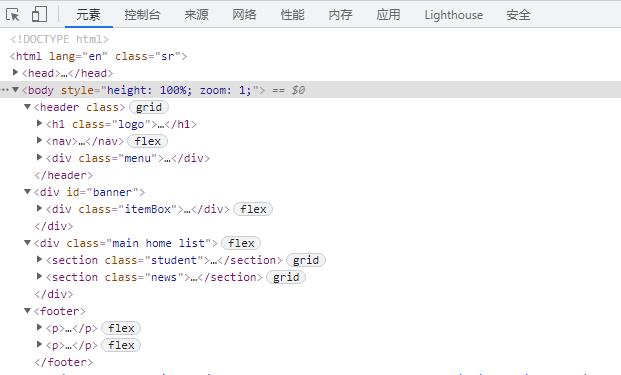Expand the head element
The width and height of the screenshot is (621, 375).
(15, 72)
